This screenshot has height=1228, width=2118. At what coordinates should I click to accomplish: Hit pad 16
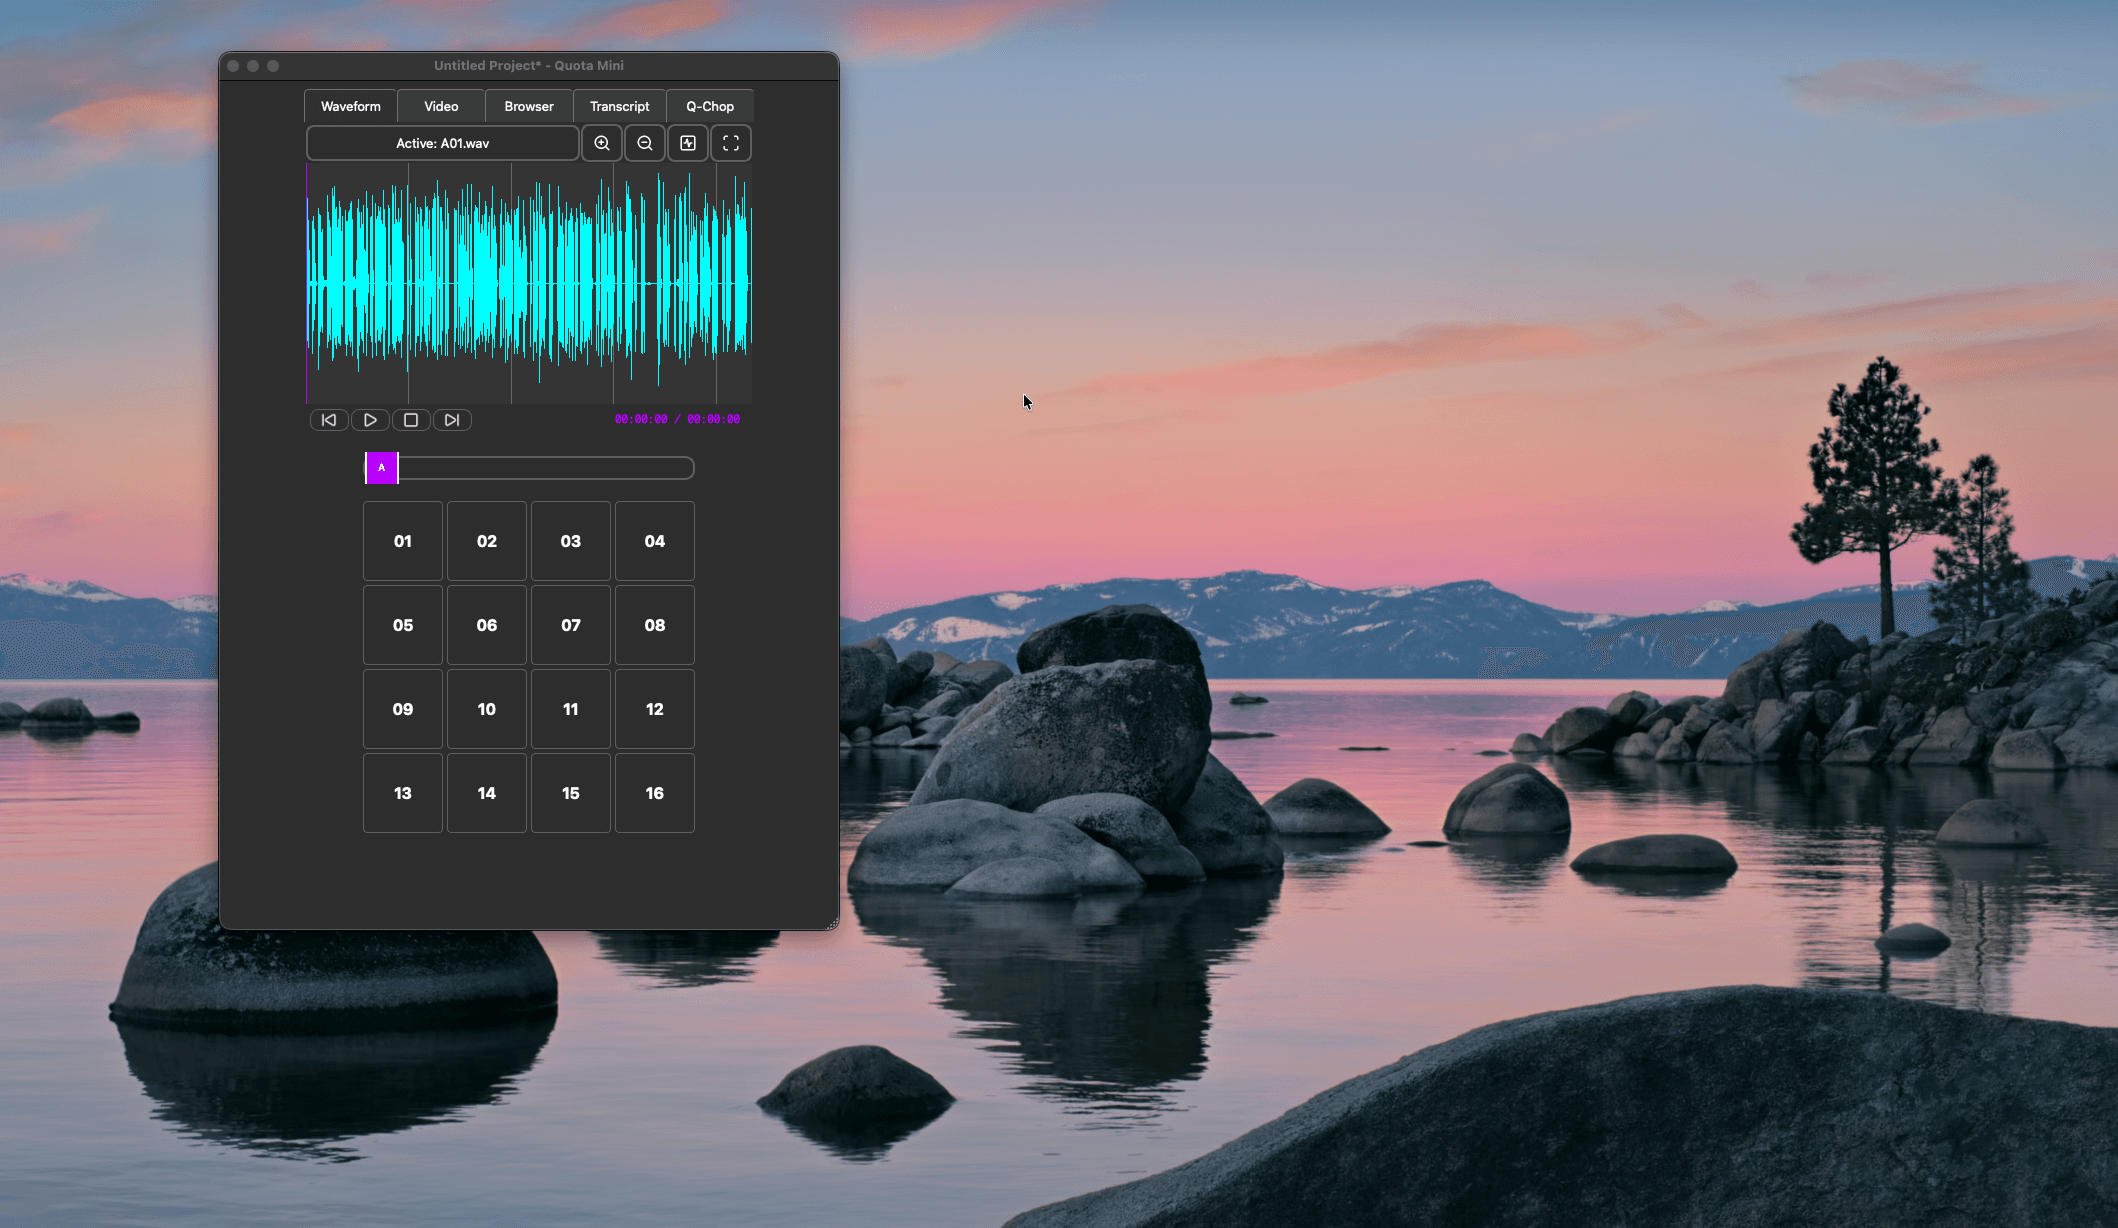655,793
